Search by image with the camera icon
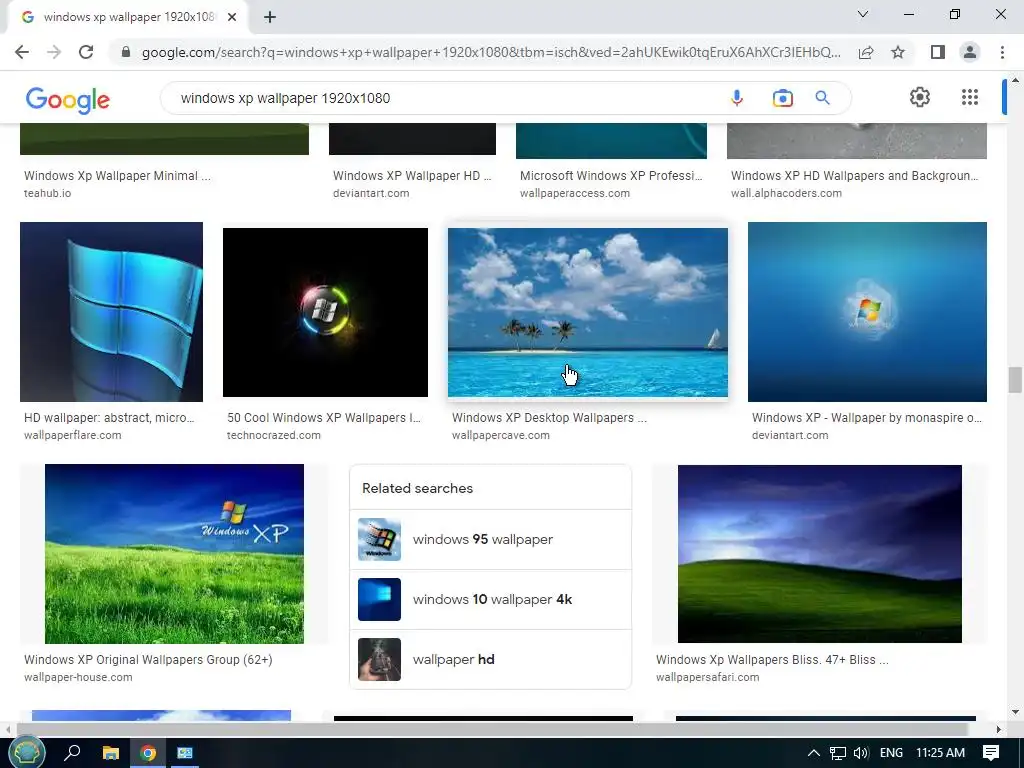The height and width of the screenshot is (768, 1024). [782, 98]
